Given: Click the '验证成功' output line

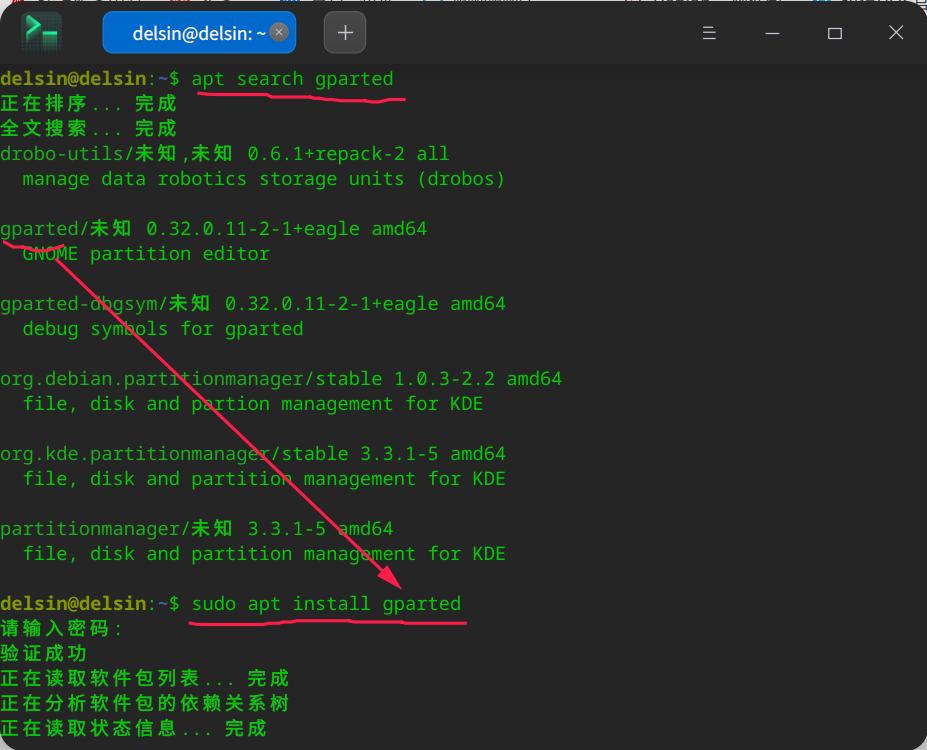Looking at the screenshot, I should pyautogui.click(x=44, y=653).
